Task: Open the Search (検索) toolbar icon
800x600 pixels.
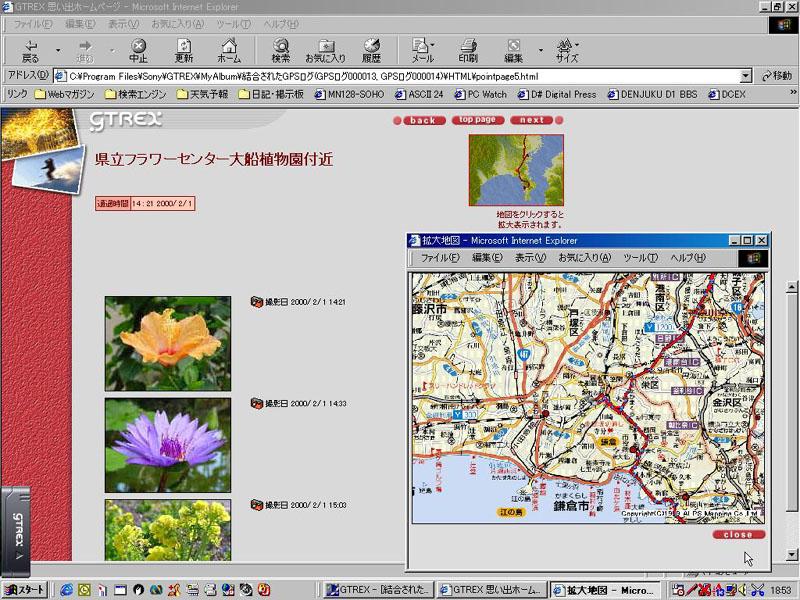Action: coord(281,50)
